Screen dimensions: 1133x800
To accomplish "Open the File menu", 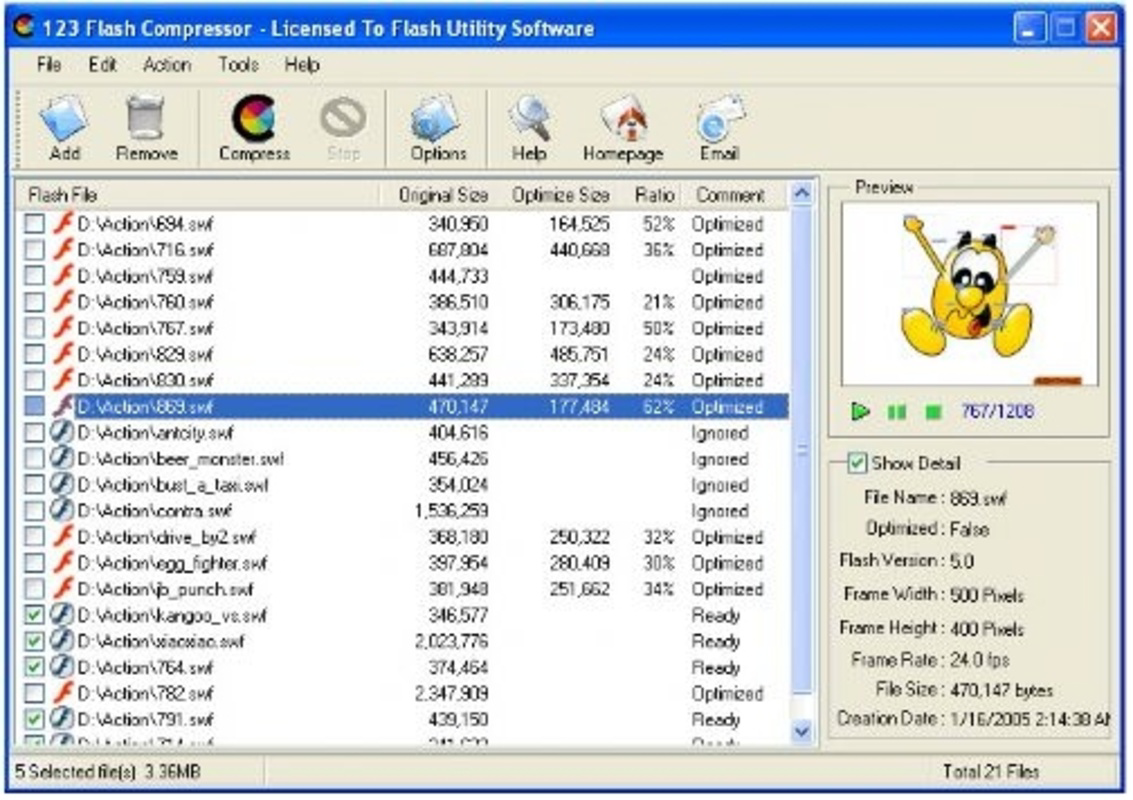I will pos(48,64).
